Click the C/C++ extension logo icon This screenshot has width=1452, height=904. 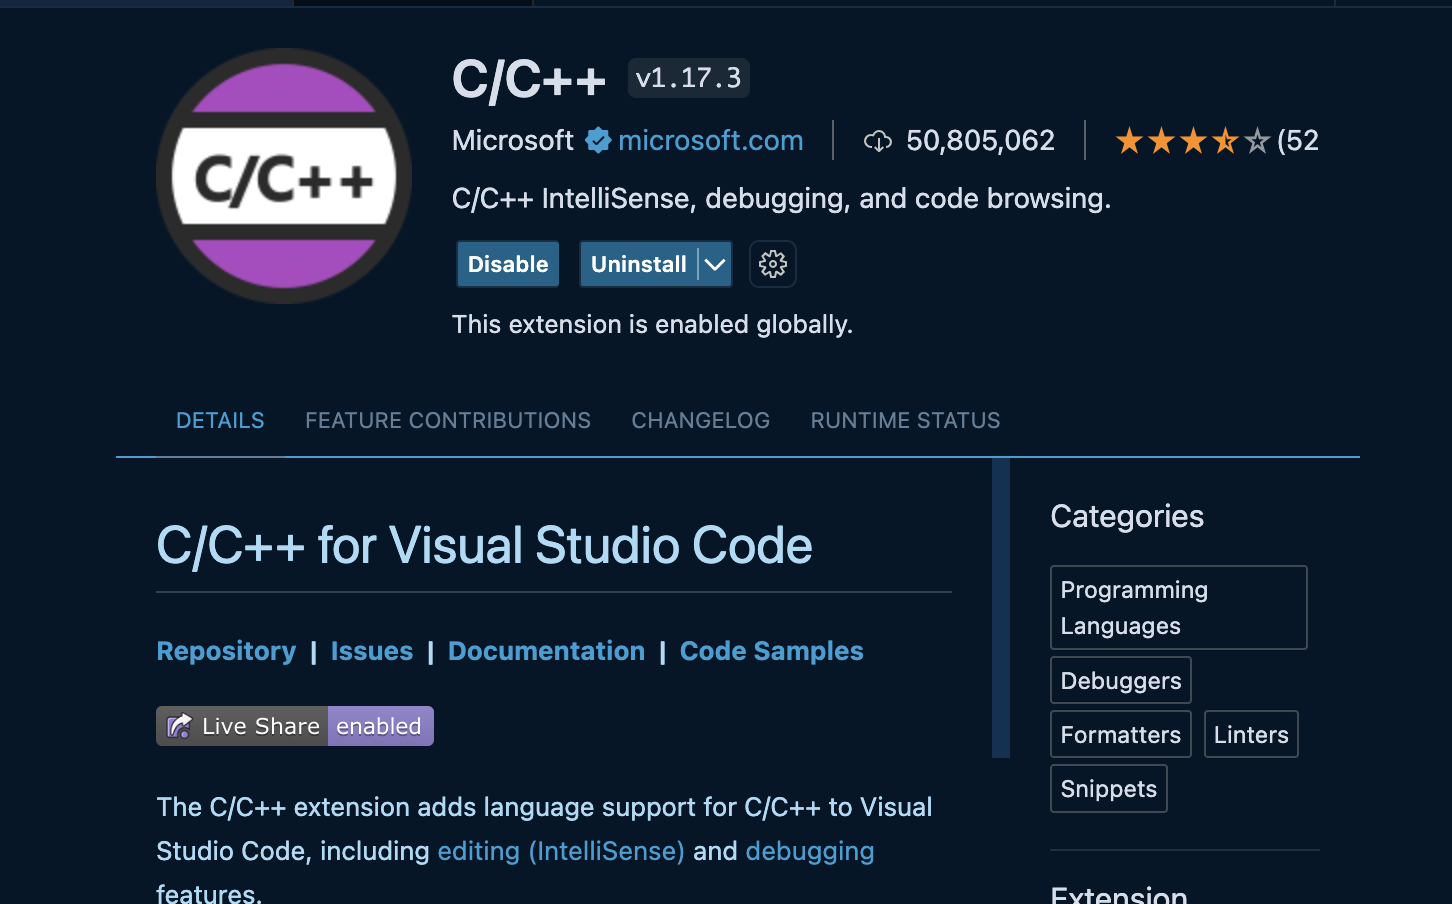point(284,176)
